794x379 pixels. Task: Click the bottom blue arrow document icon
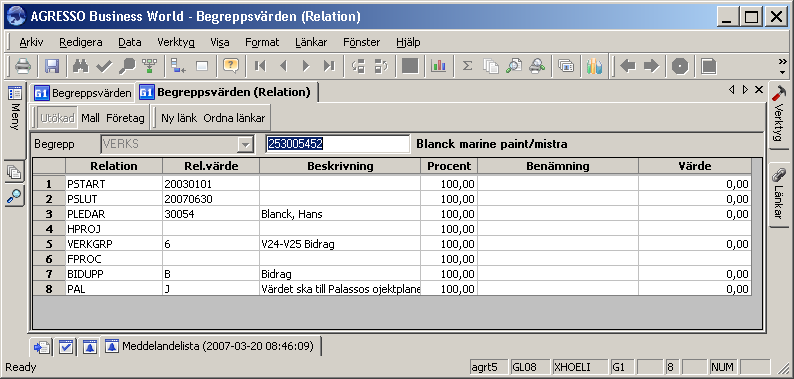42,347
